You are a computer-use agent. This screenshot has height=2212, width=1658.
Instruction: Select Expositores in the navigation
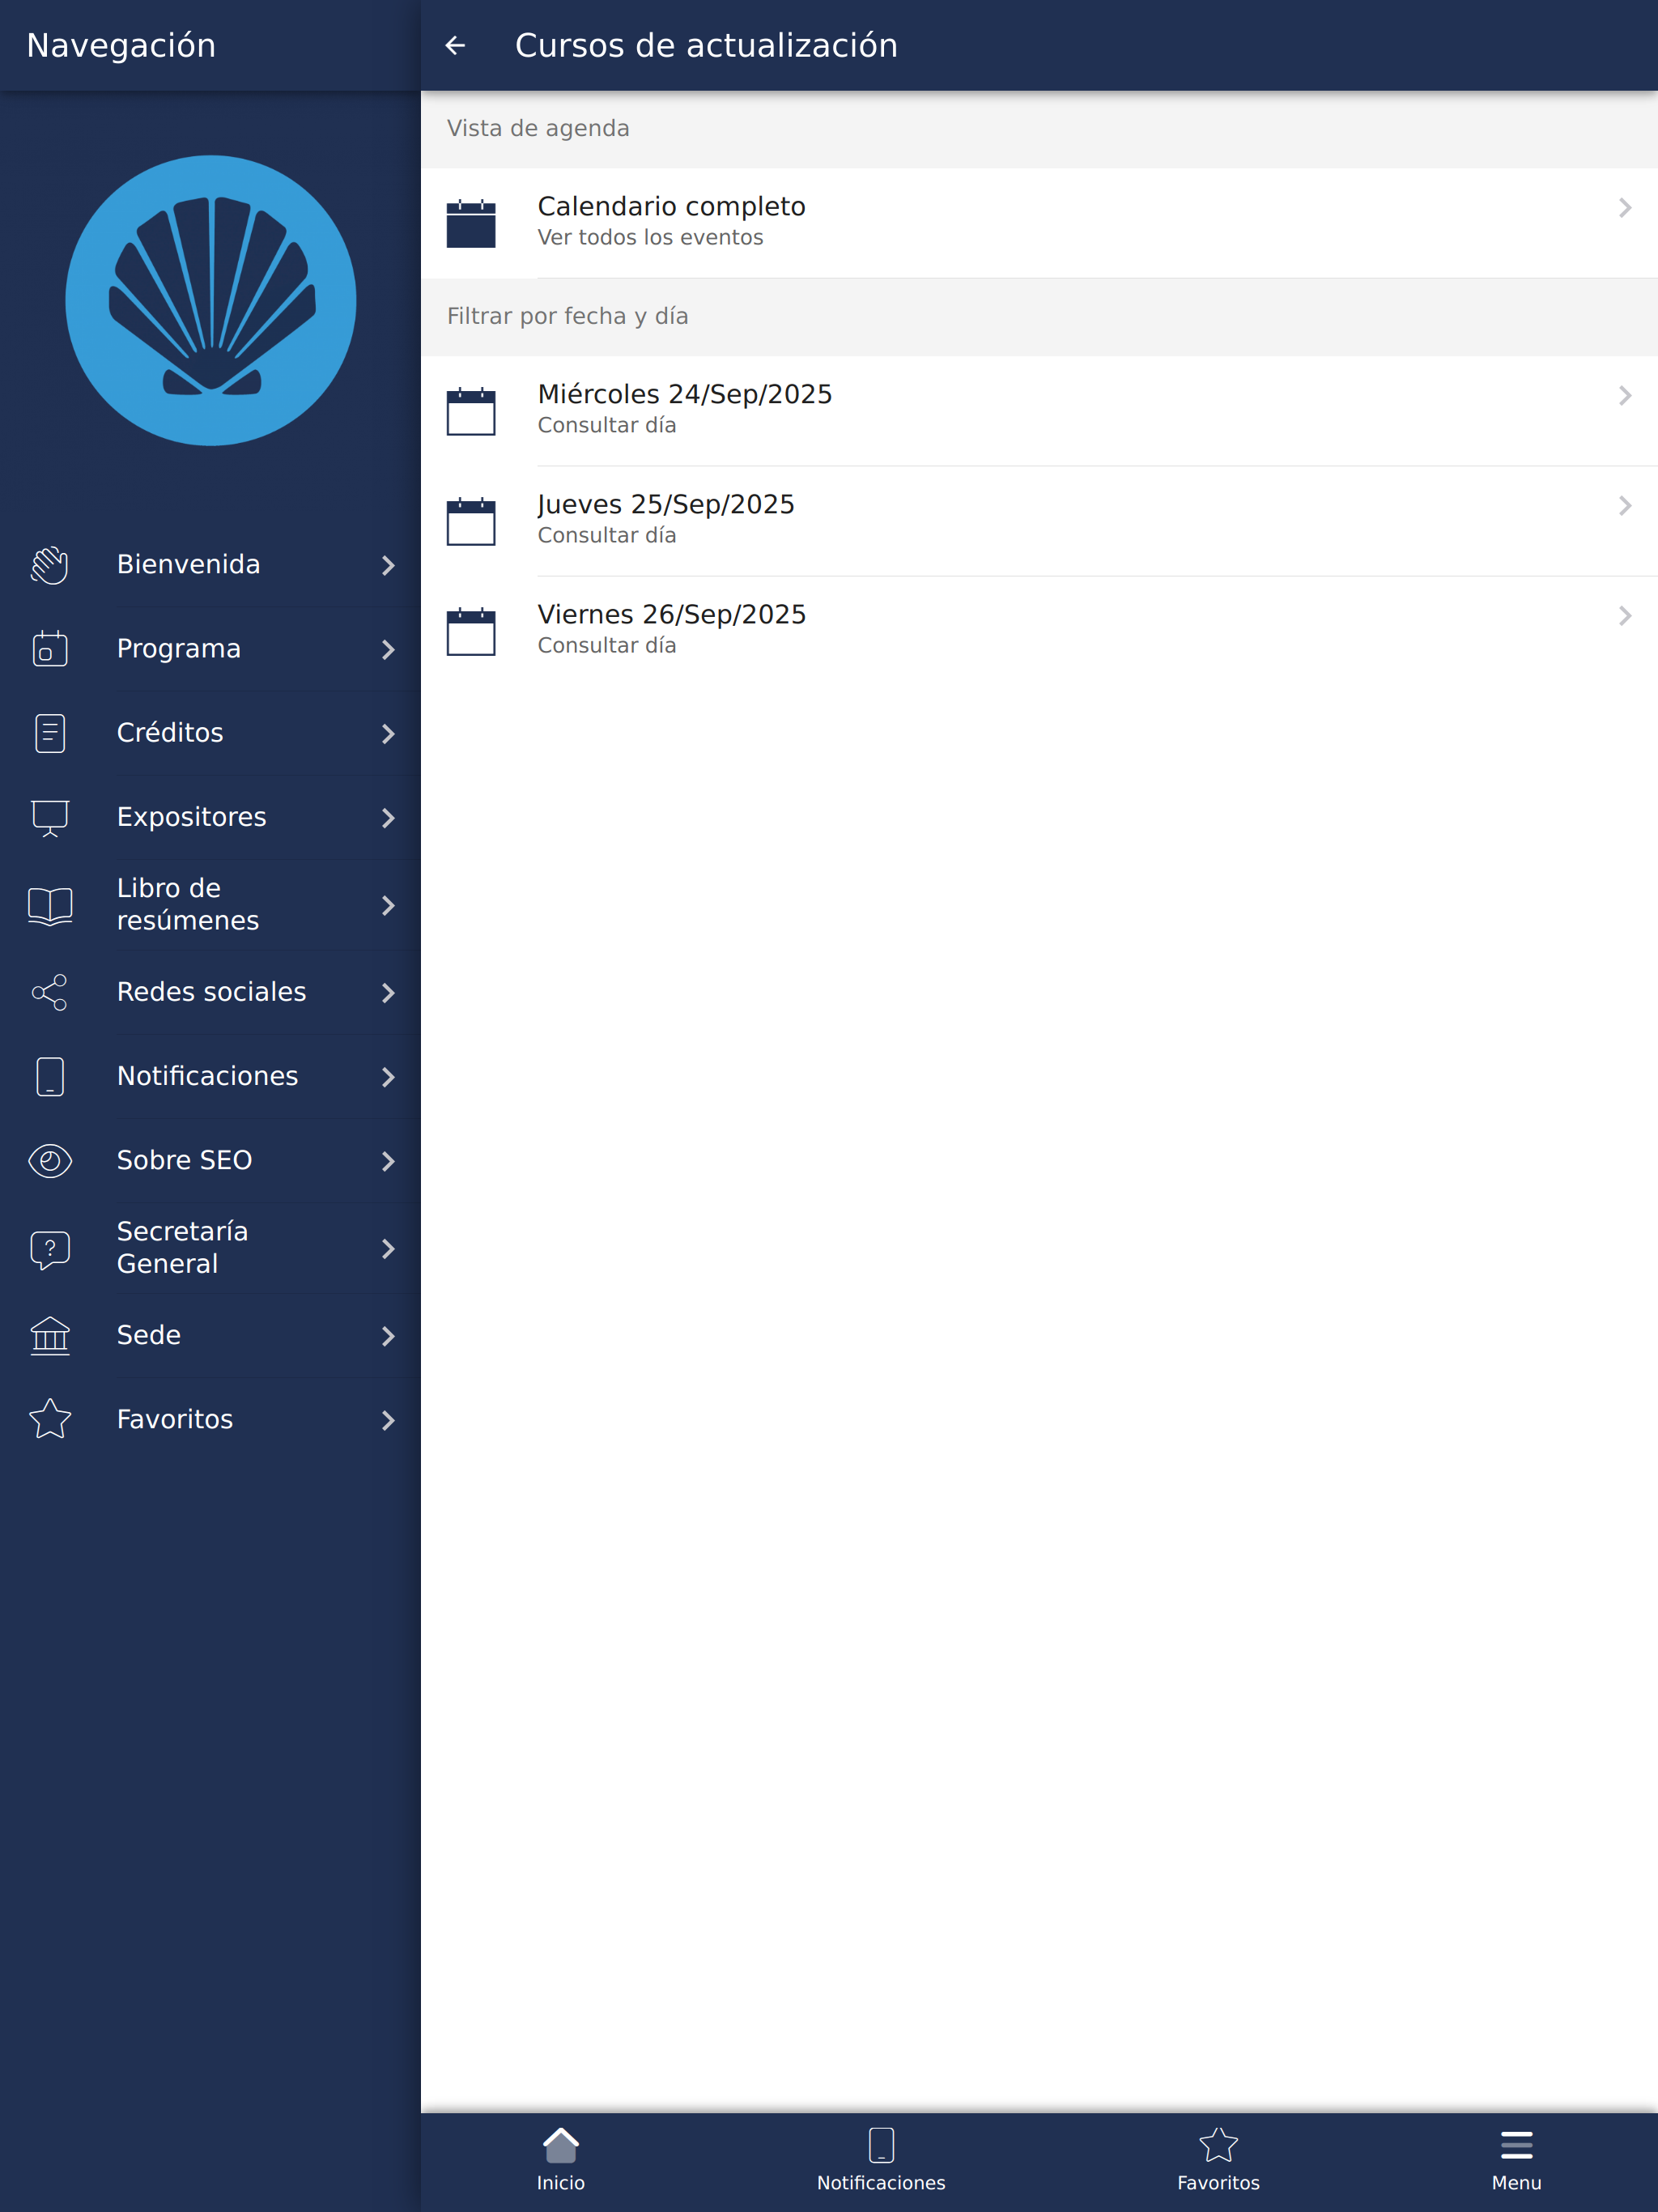point(210,818)
